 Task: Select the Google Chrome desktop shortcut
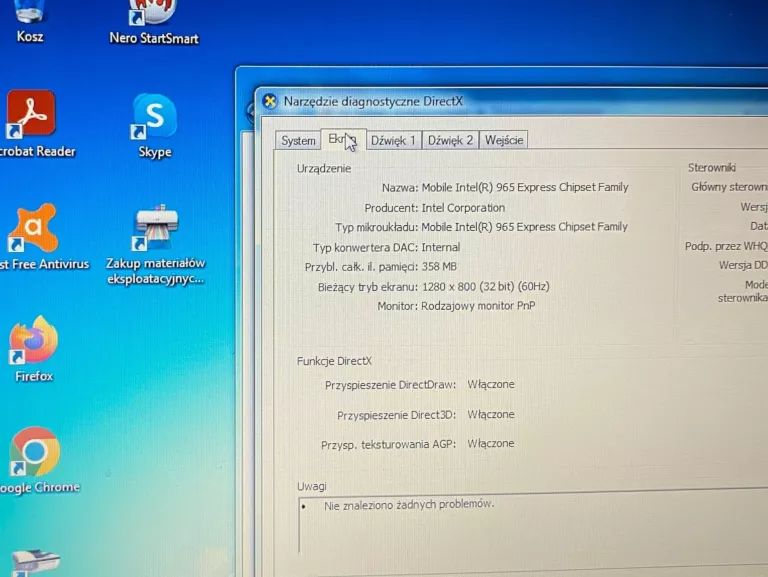(35, 460)
